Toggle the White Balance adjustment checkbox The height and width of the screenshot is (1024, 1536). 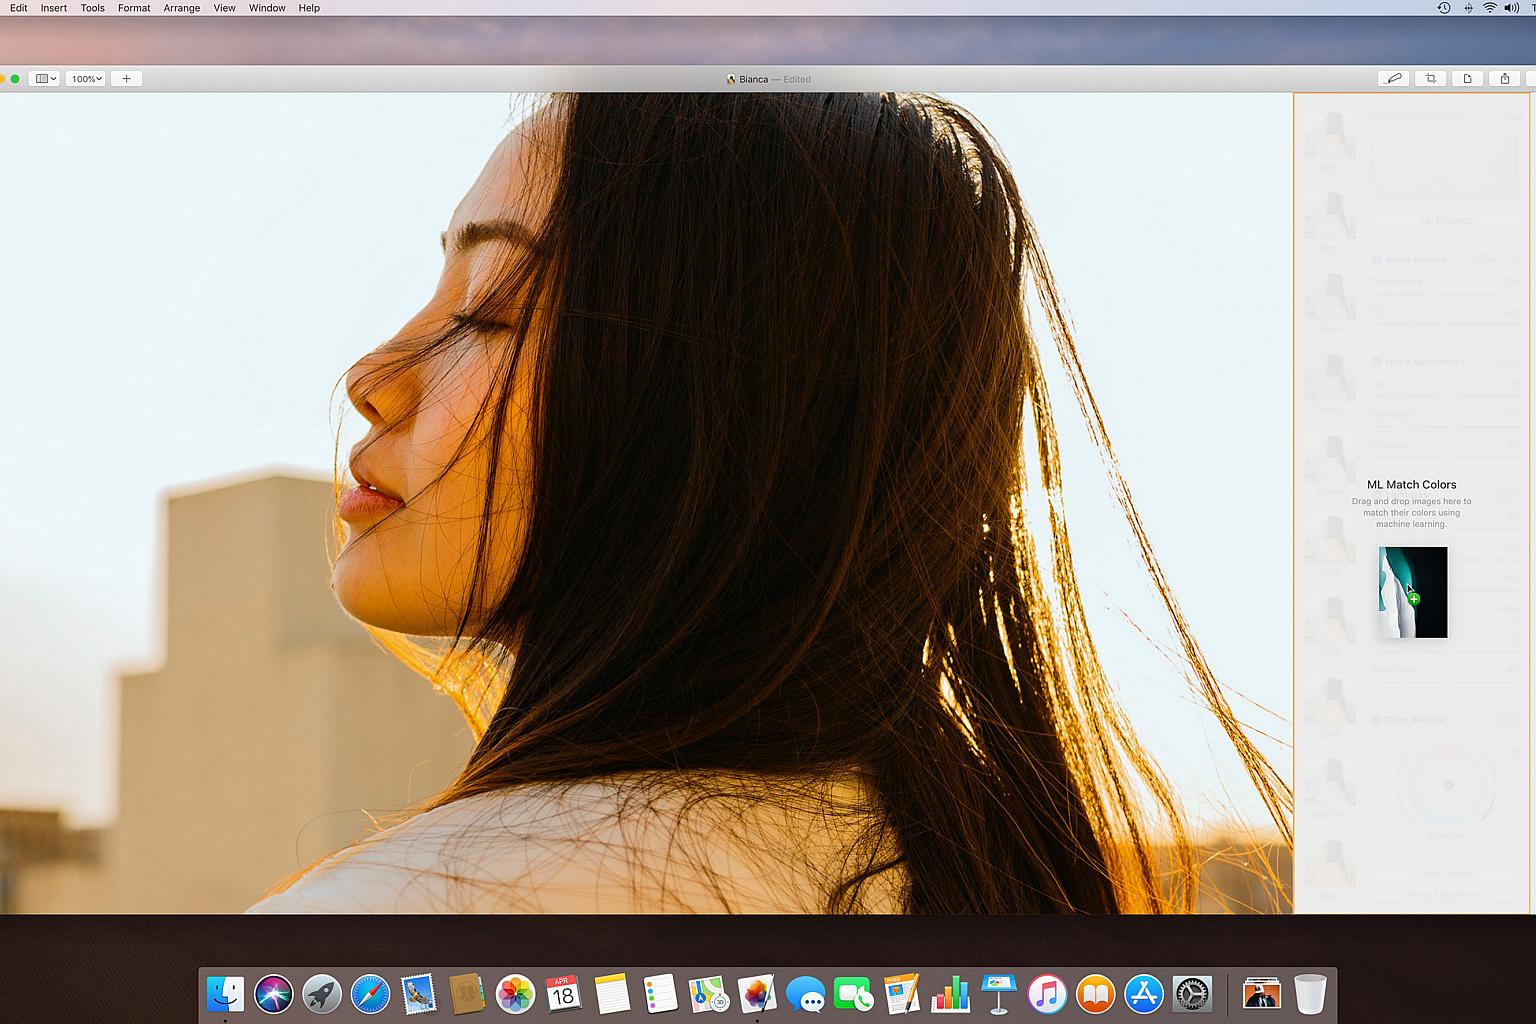(x=1377, y=260)
